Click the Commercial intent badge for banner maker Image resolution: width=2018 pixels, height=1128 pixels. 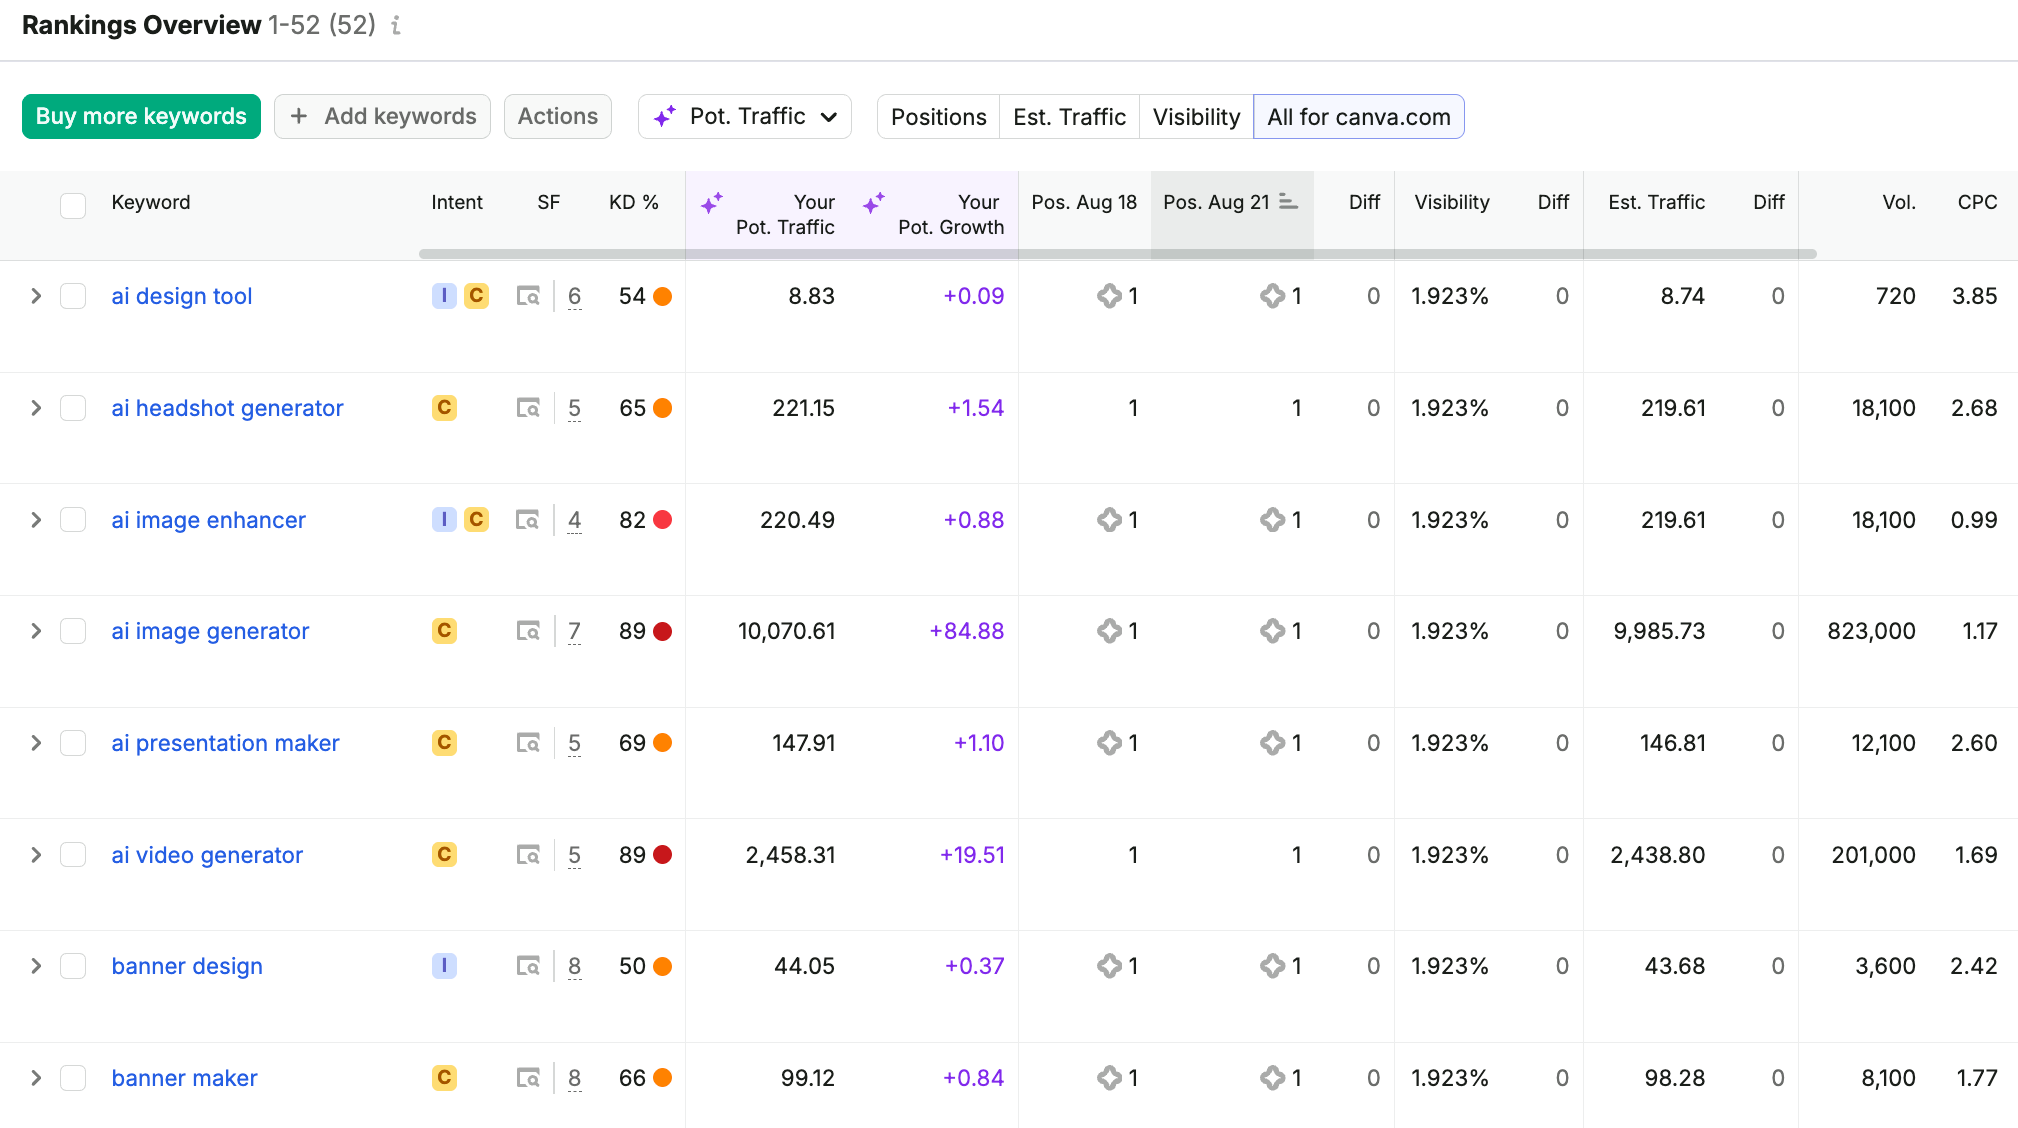tap(444, 1078)
